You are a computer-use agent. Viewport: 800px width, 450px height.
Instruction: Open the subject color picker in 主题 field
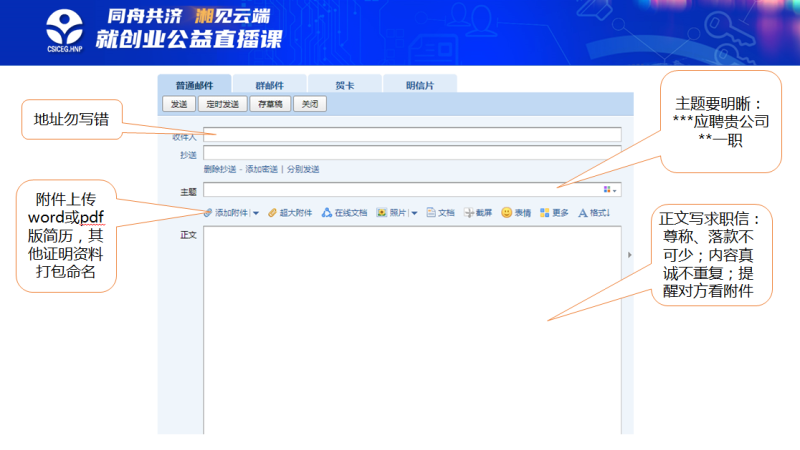pyautogui.click(x=609, y=189)
